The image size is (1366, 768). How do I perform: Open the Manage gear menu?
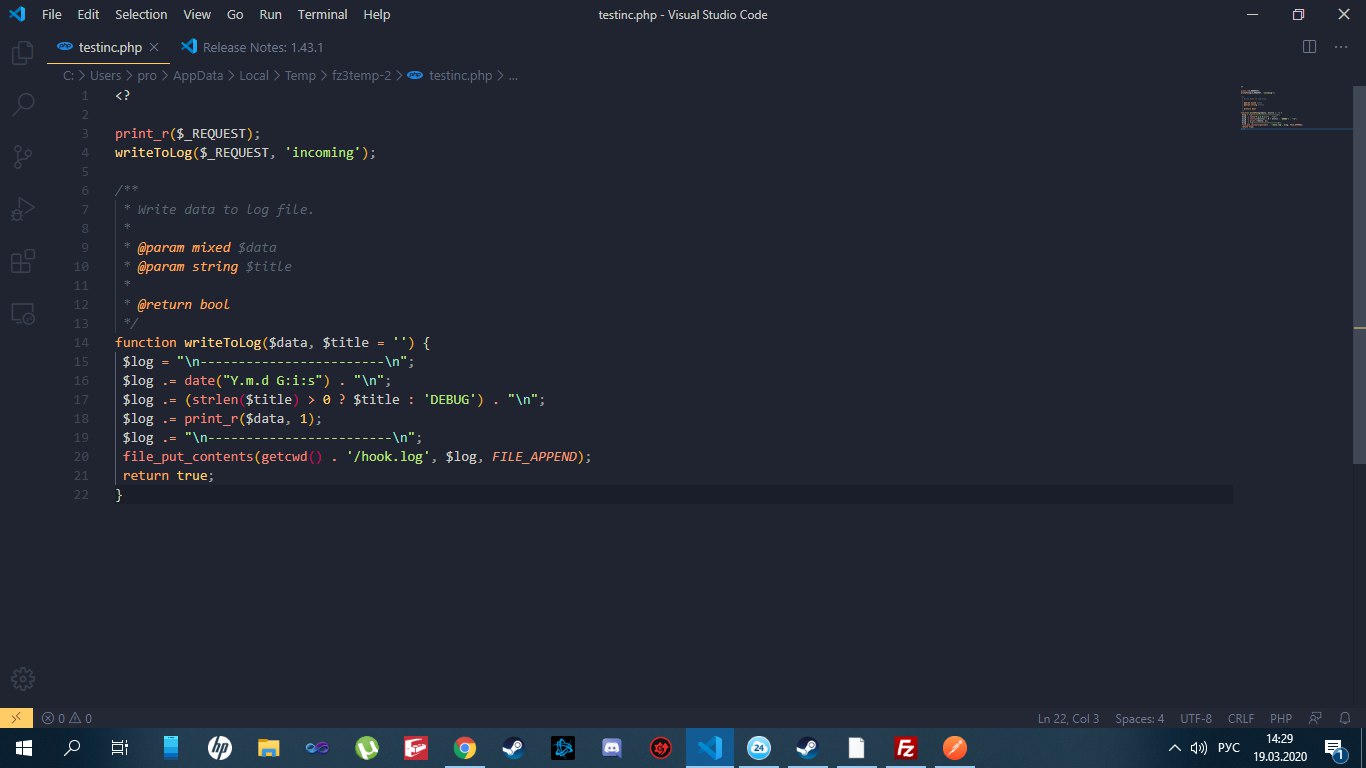[23, 677]
